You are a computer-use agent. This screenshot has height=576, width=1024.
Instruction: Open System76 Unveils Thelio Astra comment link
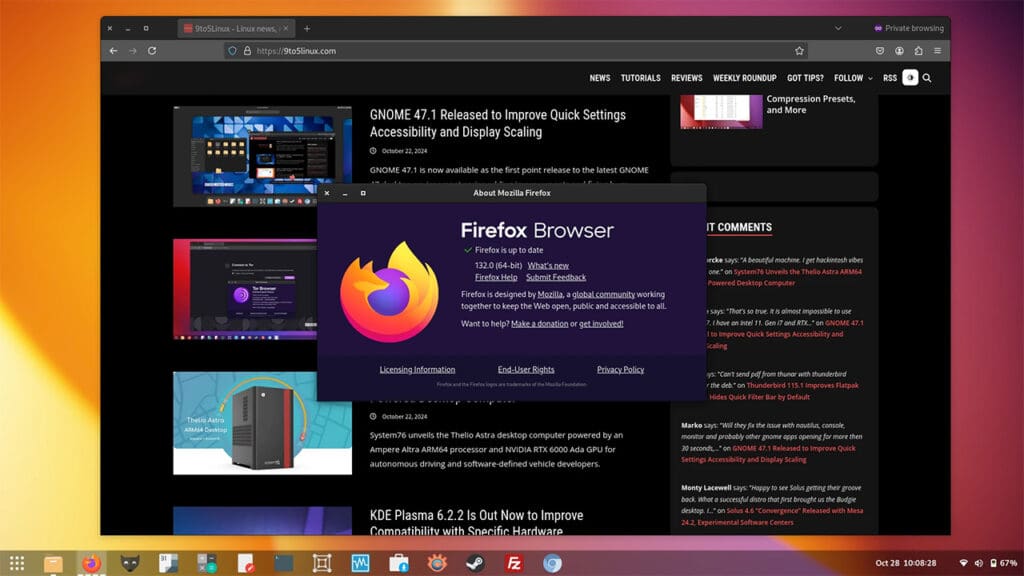784,277
